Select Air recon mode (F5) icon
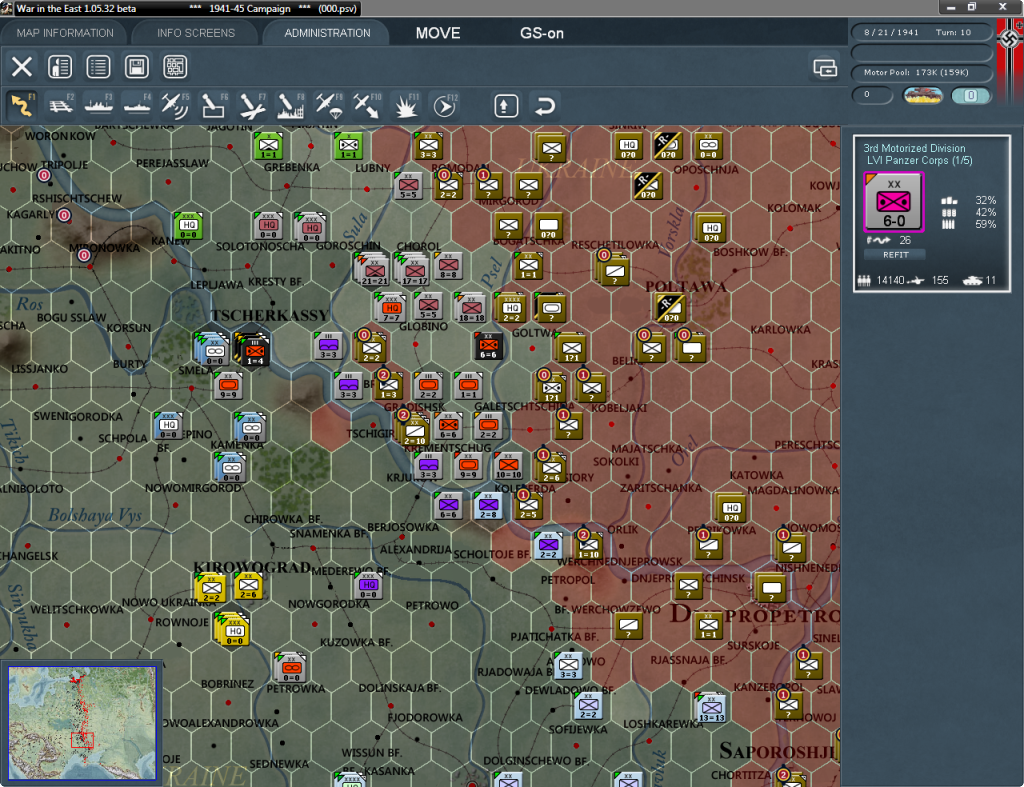This screenshot has width=1024, height=787. coord(176,105)
